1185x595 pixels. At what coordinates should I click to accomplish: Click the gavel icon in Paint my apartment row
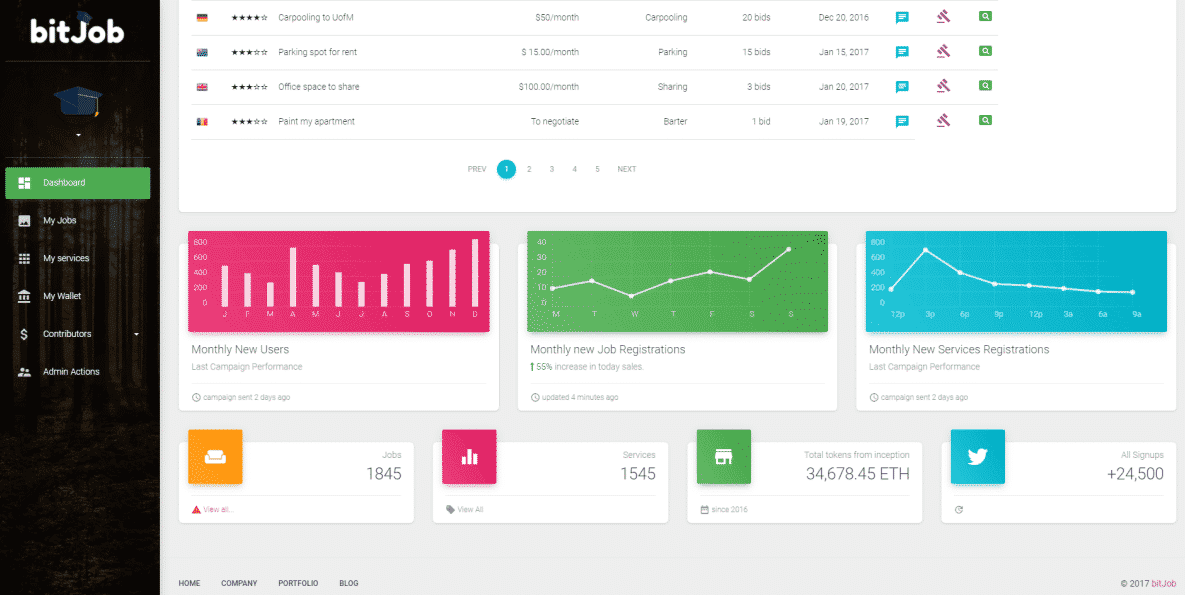(943, 121)
